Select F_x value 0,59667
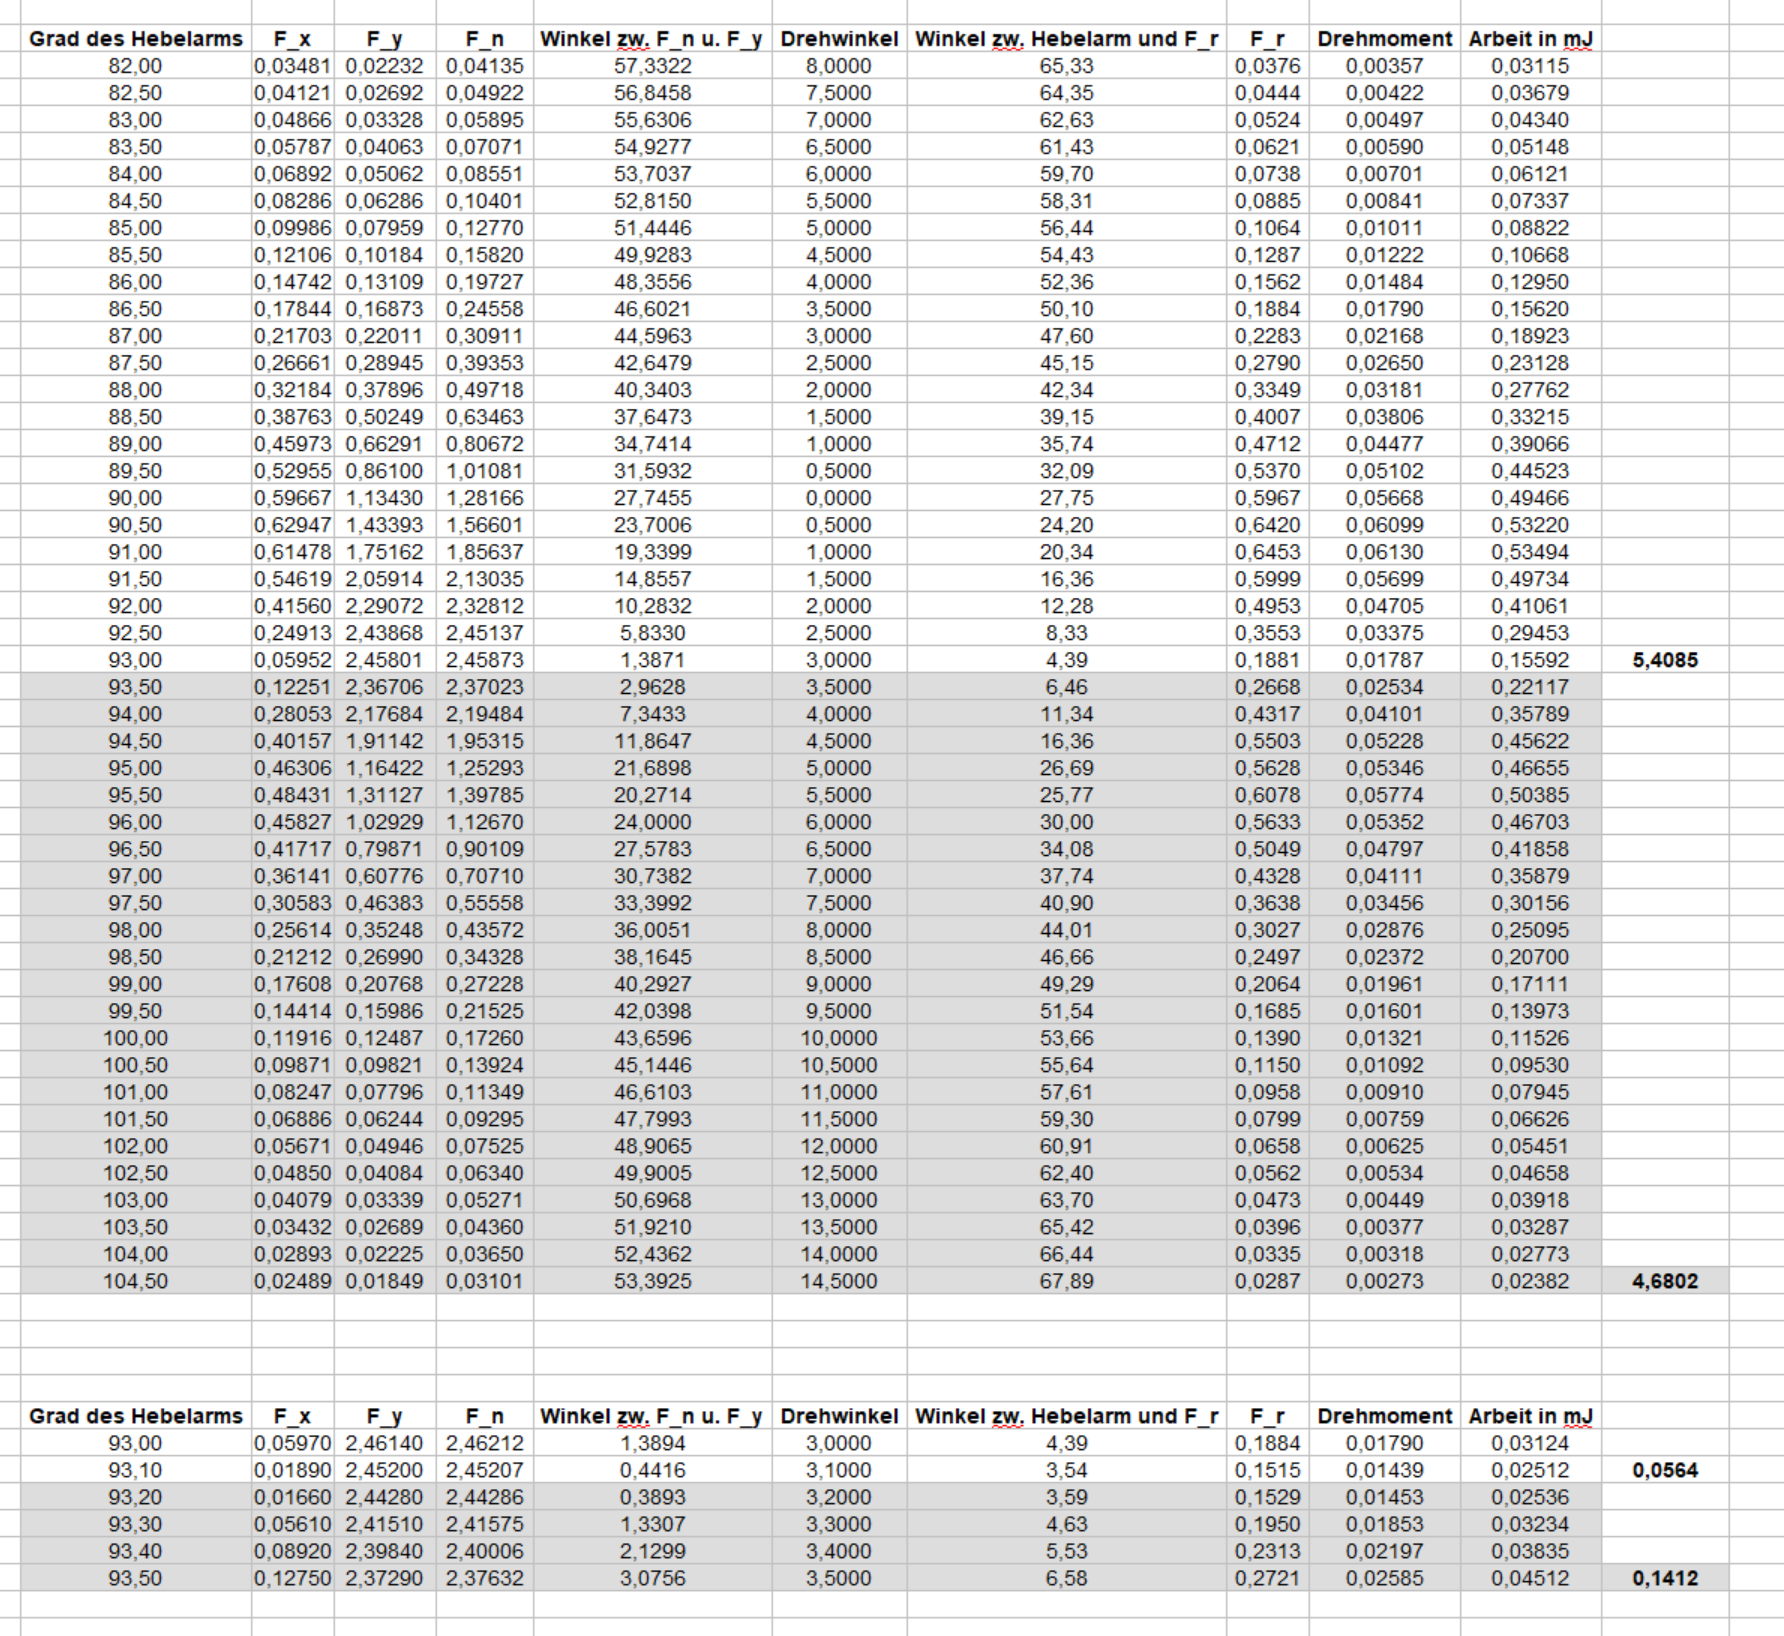 click(292, 498)
